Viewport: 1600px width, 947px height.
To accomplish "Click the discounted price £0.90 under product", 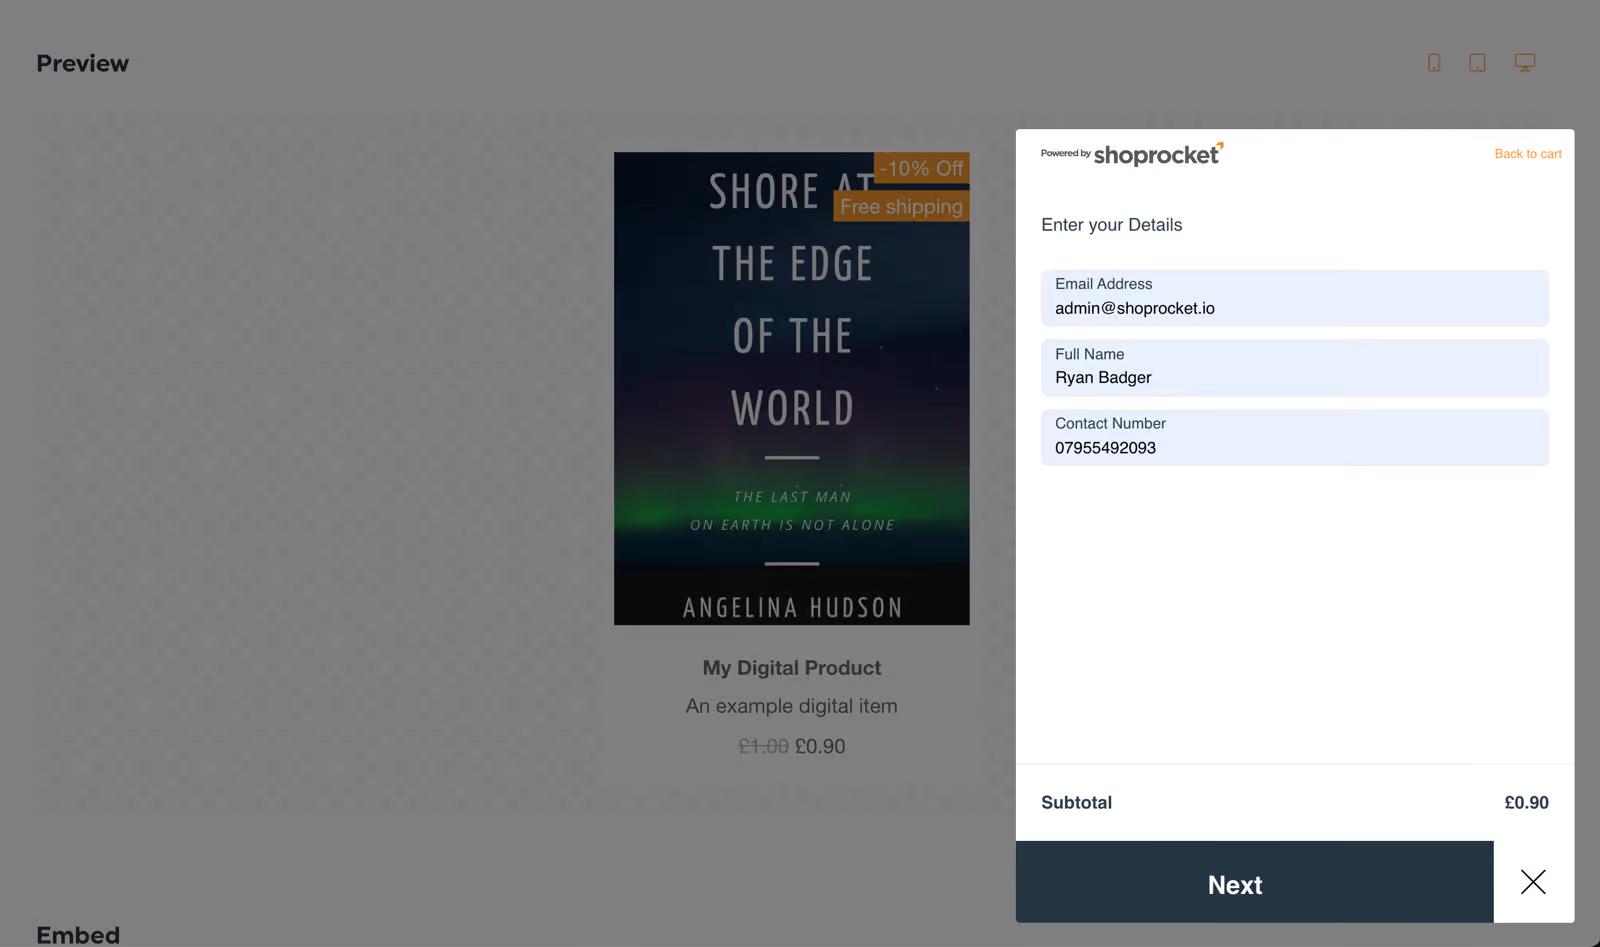I will coord(820,746).
